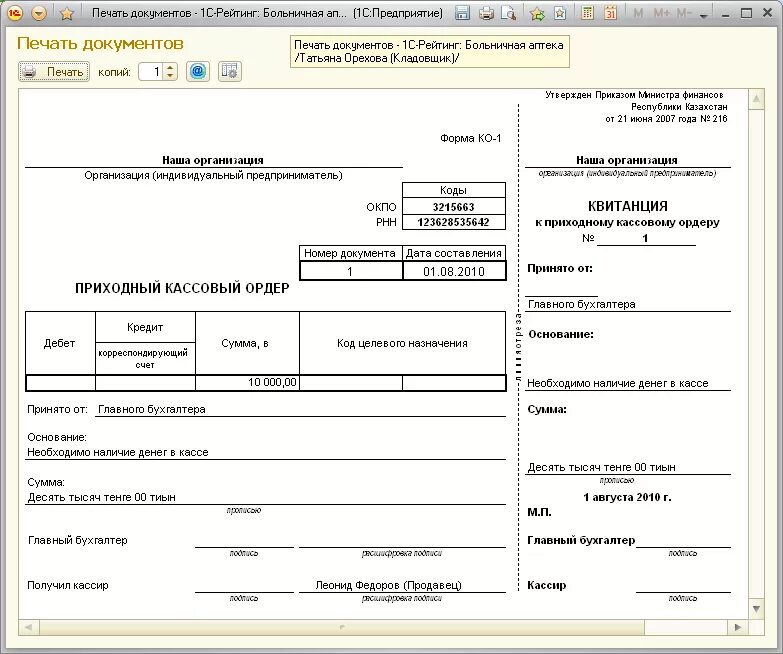Click the КВИТАНЦИЯ heading
The height and width of the screenshot is (654, 783).
tap(628, 206)
